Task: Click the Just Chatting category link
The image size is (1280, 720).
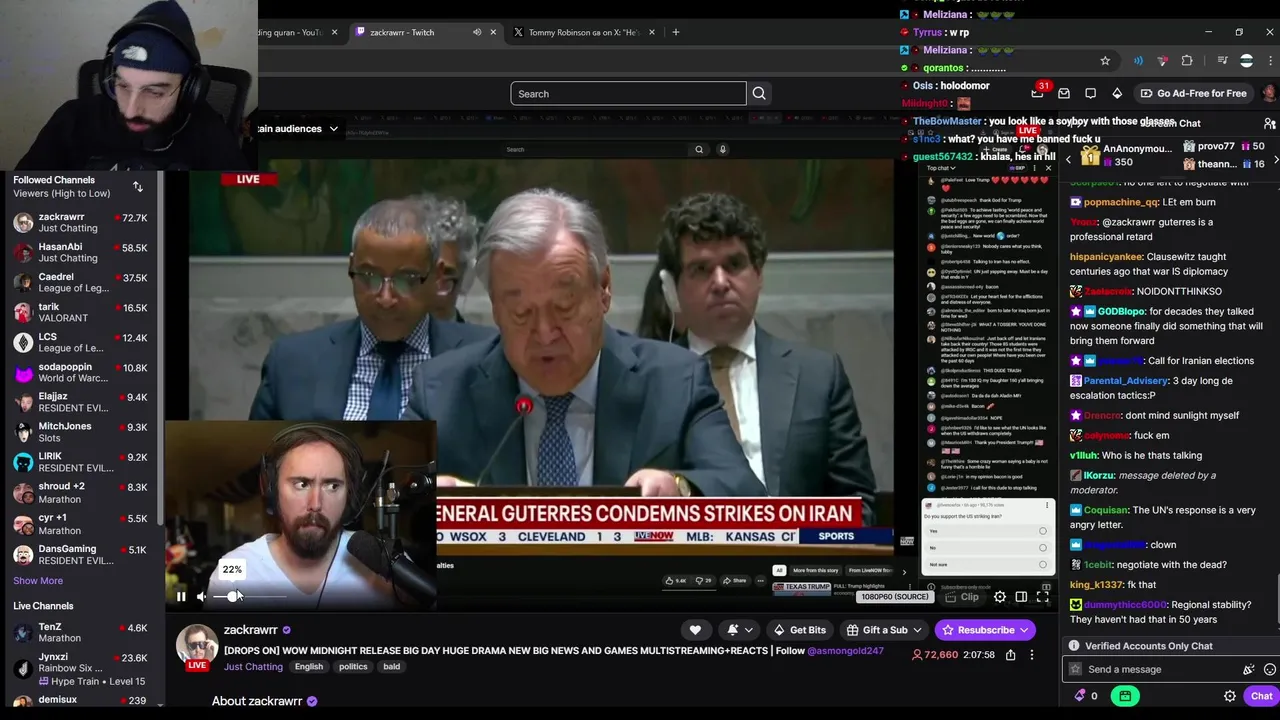Action: pyautogui.click(x=253, y=667)
